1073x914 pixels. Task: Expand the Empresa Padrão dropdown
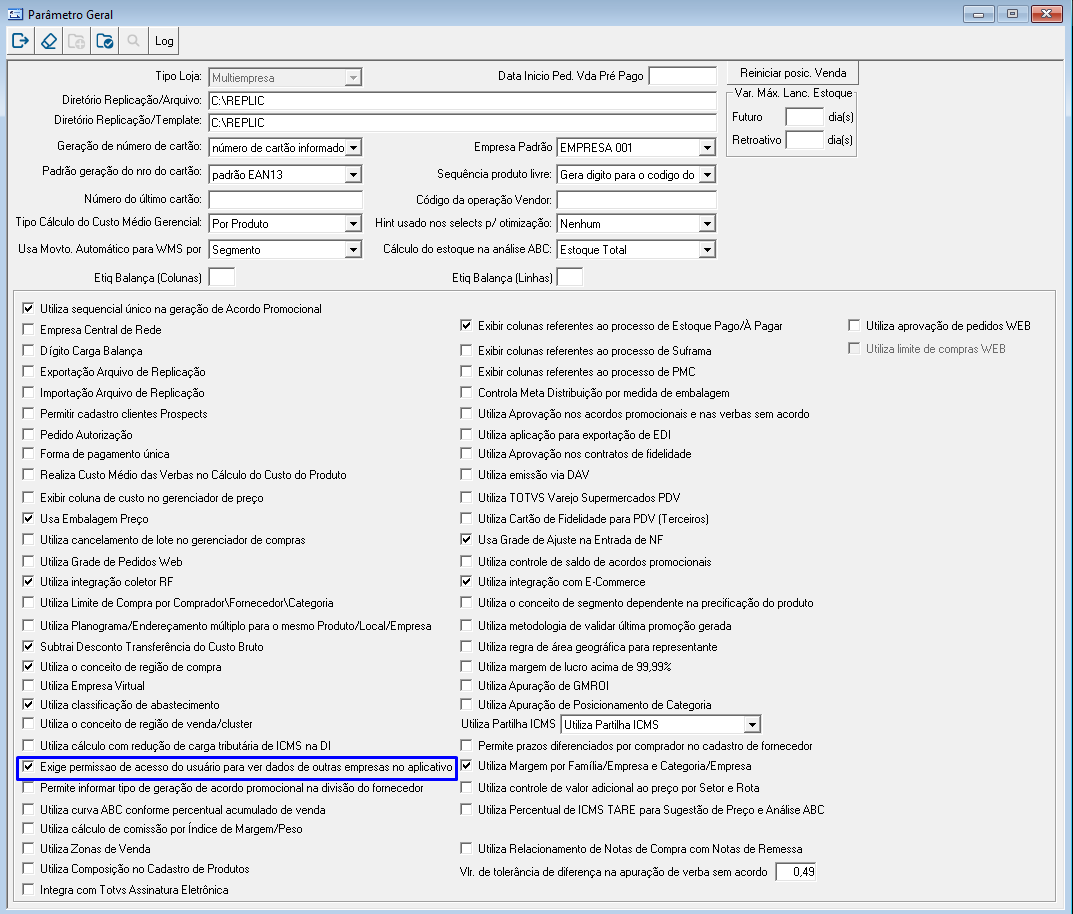pos(708,147)
